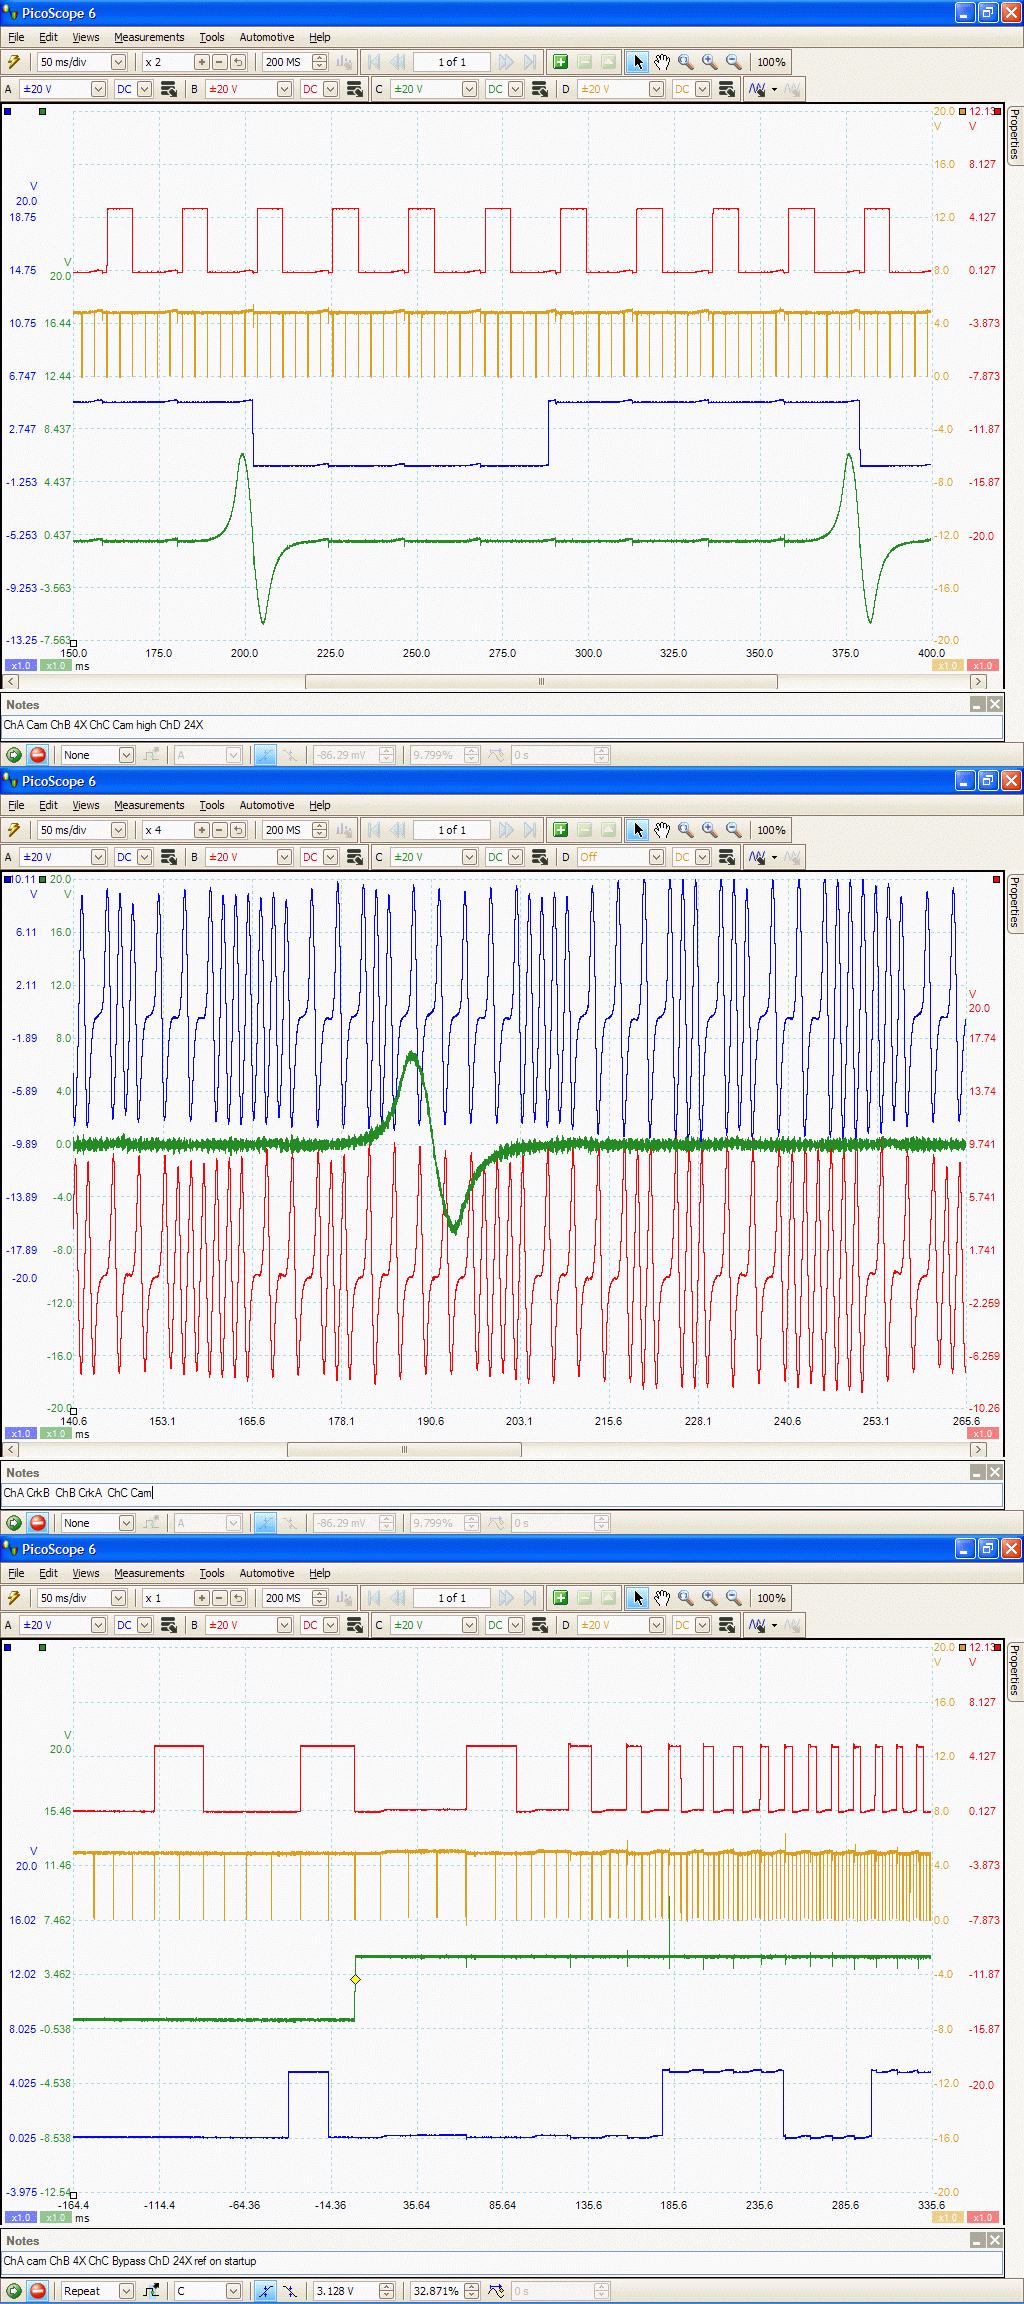The width and height of the screenshot is (1024, 2304).
Task: Activate the zoom window magnifier in the top window
Action: coord(686,62)
